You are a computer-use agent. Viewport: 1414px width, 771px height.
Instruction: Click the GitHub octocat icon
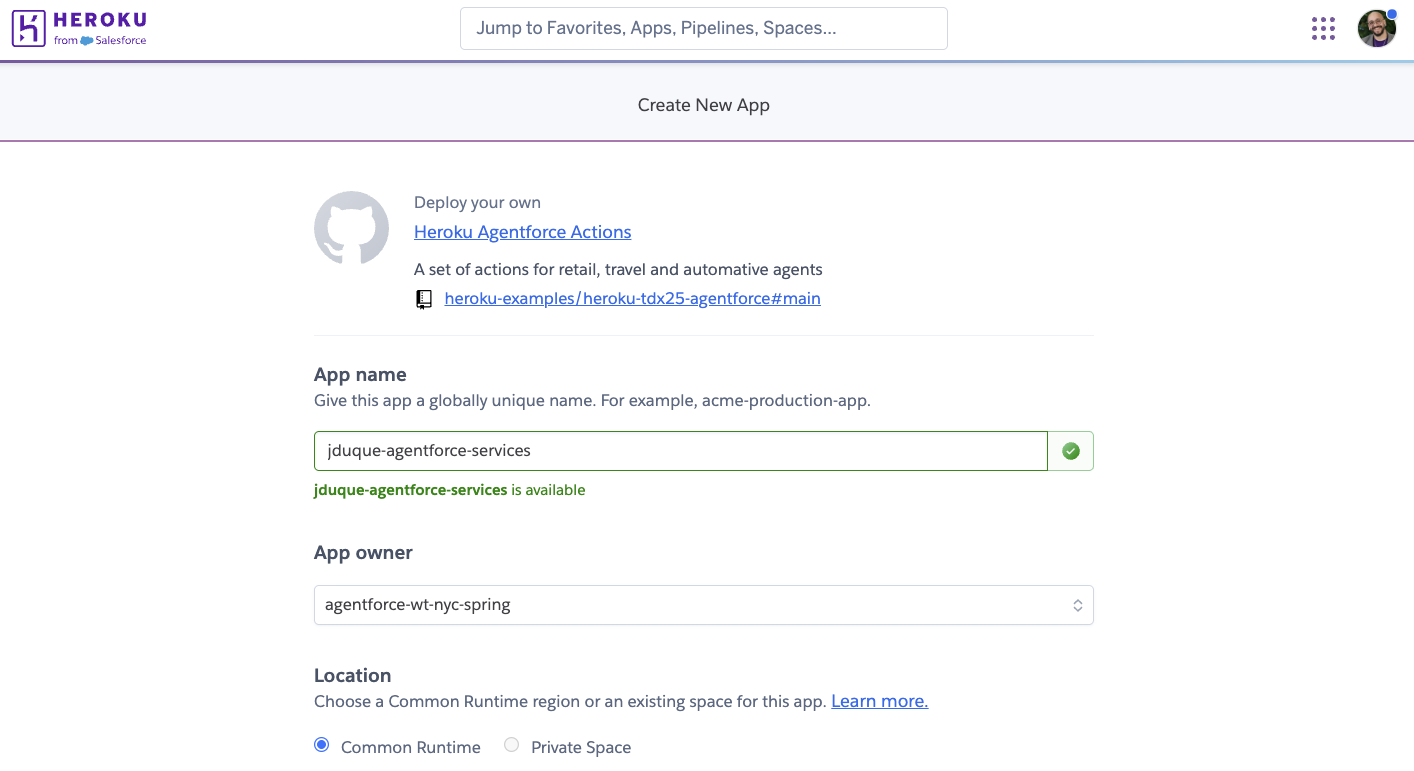click(351, 228)
